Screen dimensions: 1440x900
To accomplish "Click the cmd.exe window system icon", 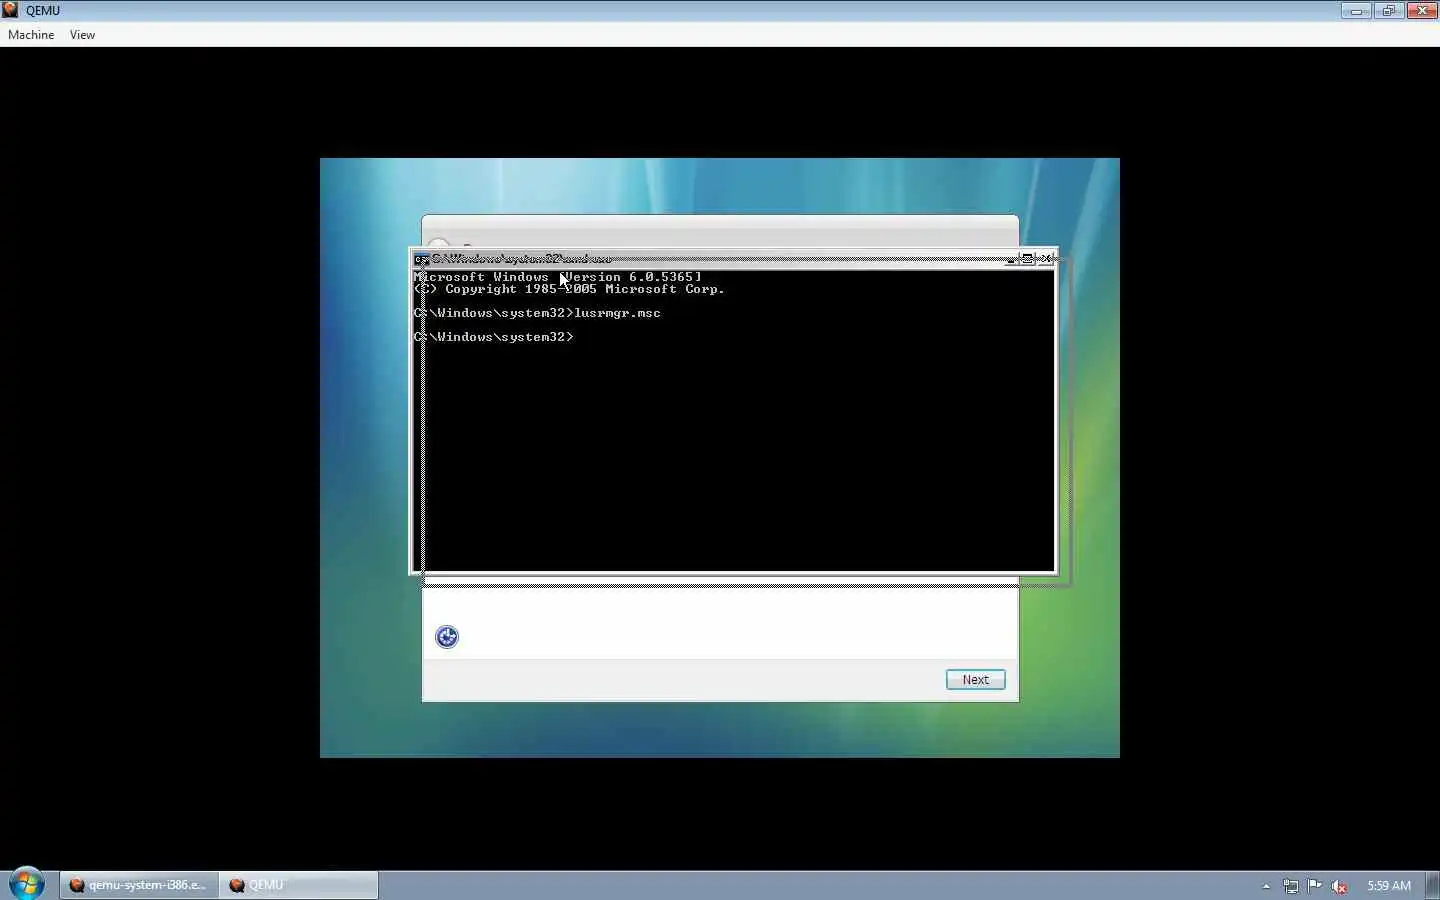I will click(x=420, y=259).
